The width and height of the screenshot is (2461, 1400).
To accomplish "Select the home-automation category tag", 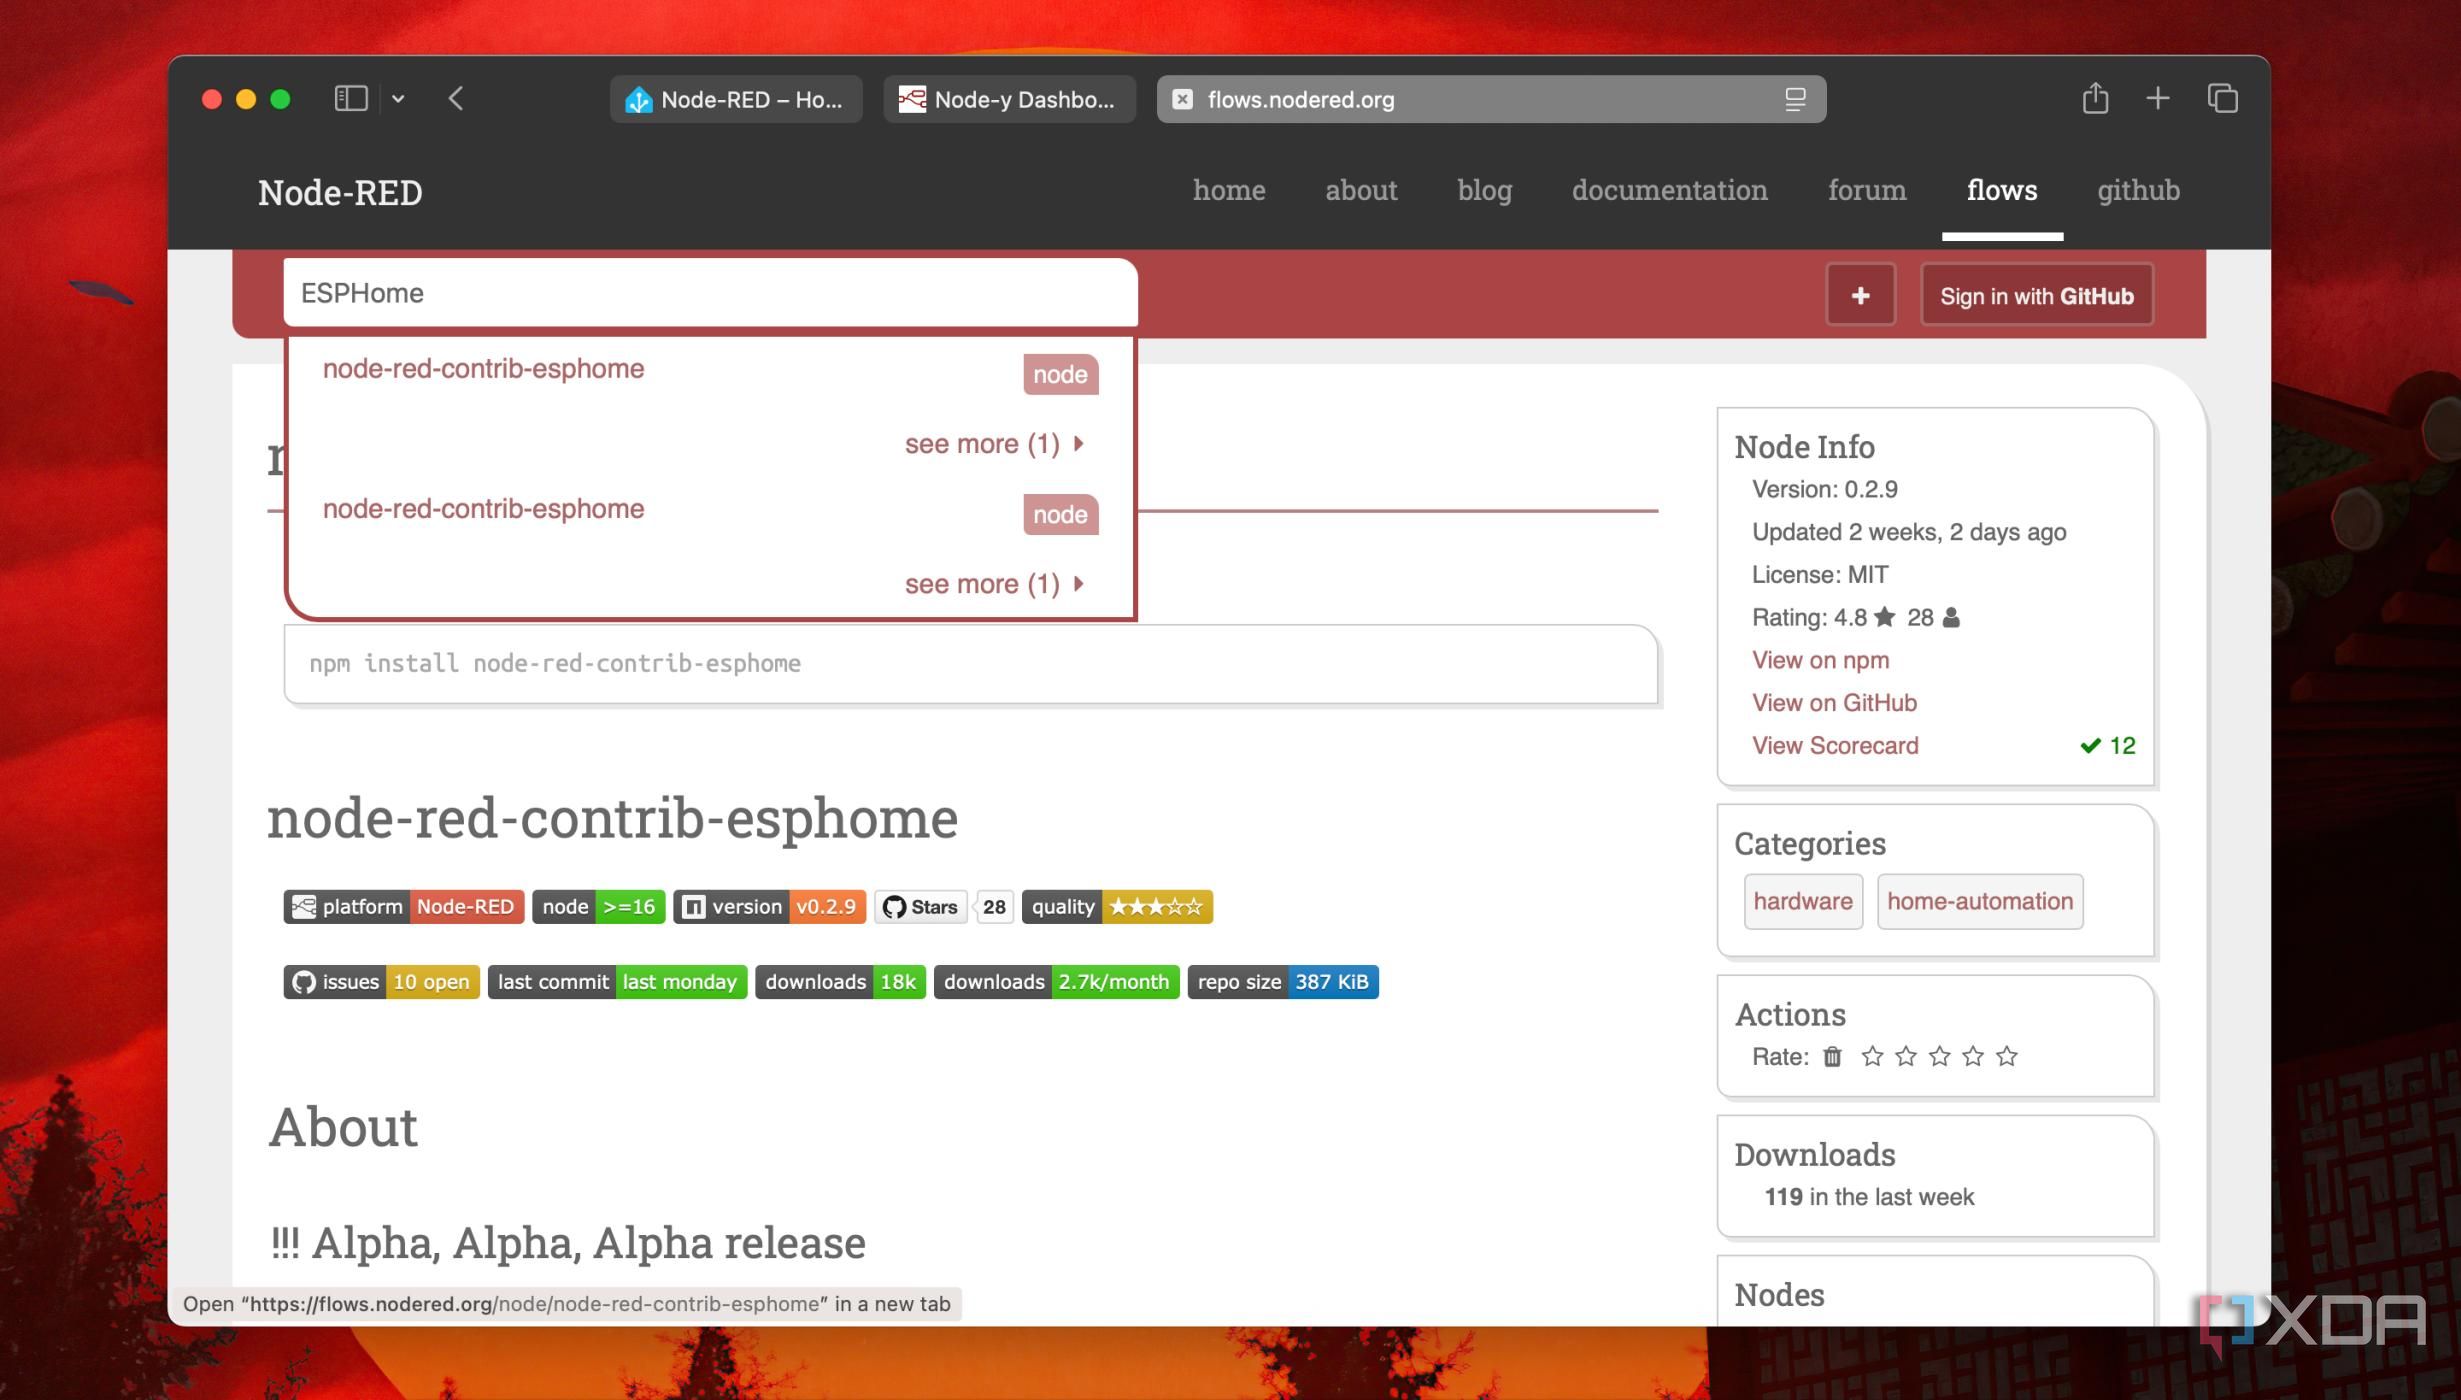I will click(x=1979, y=901).
